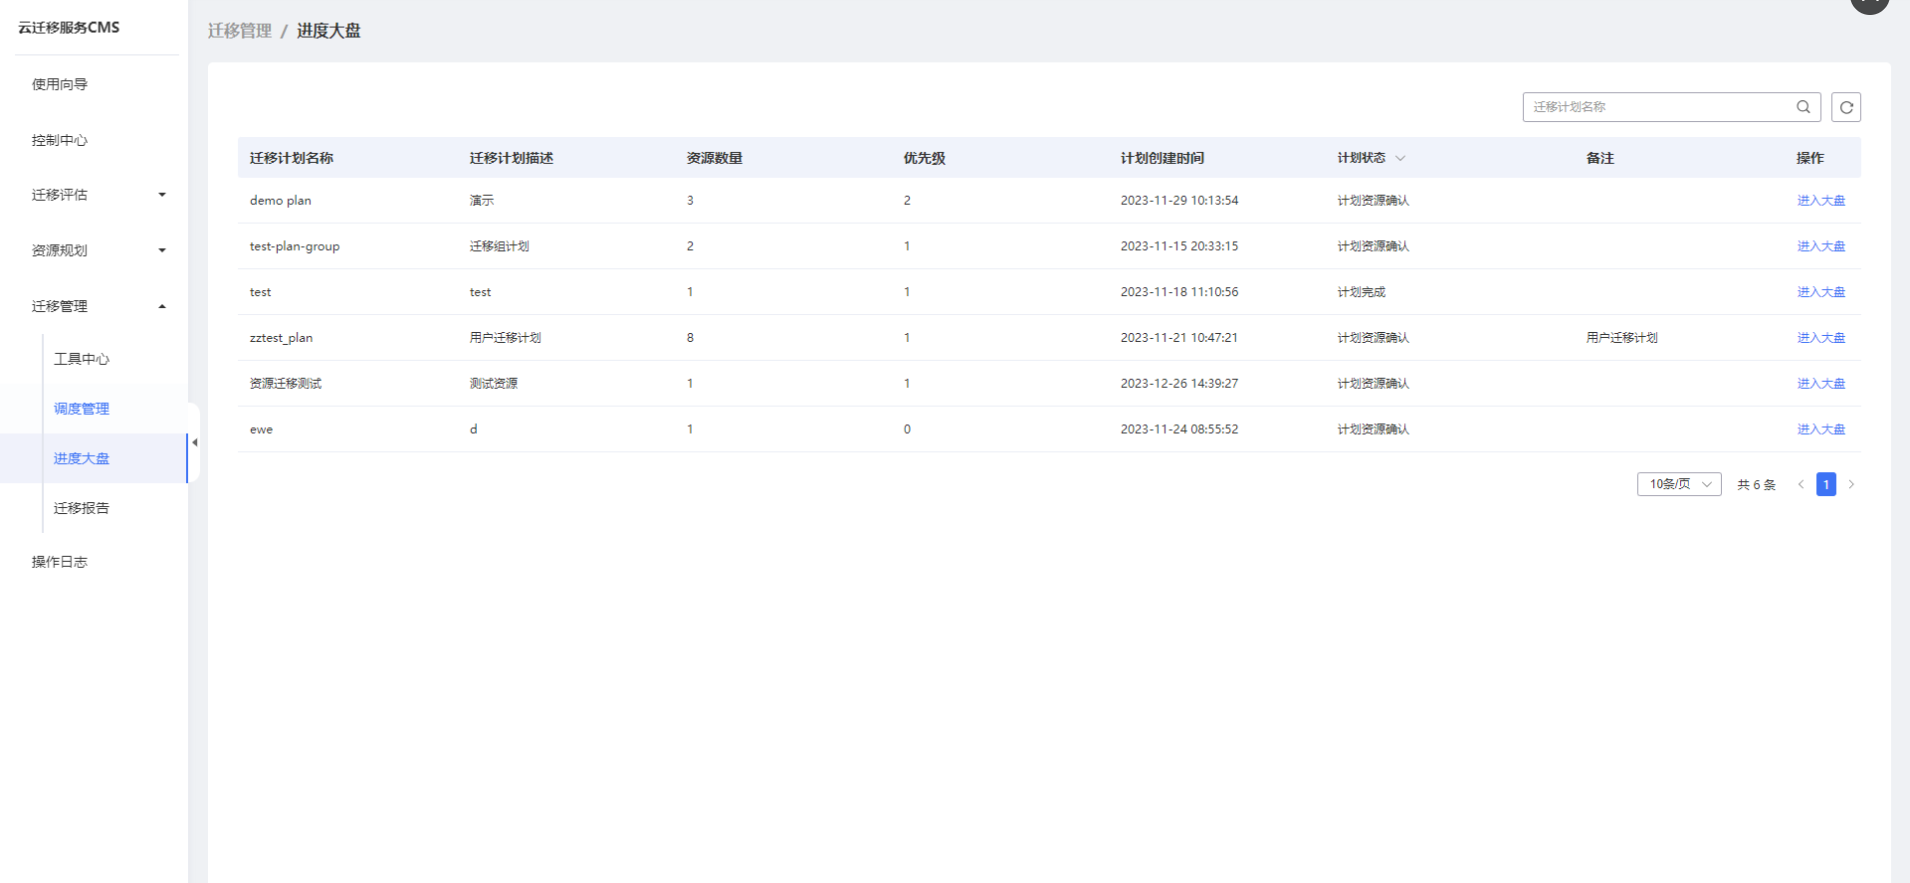1910x883 pixels.
Task: Open 控制中心 in sidebar
Action: (x=60, y=140)
